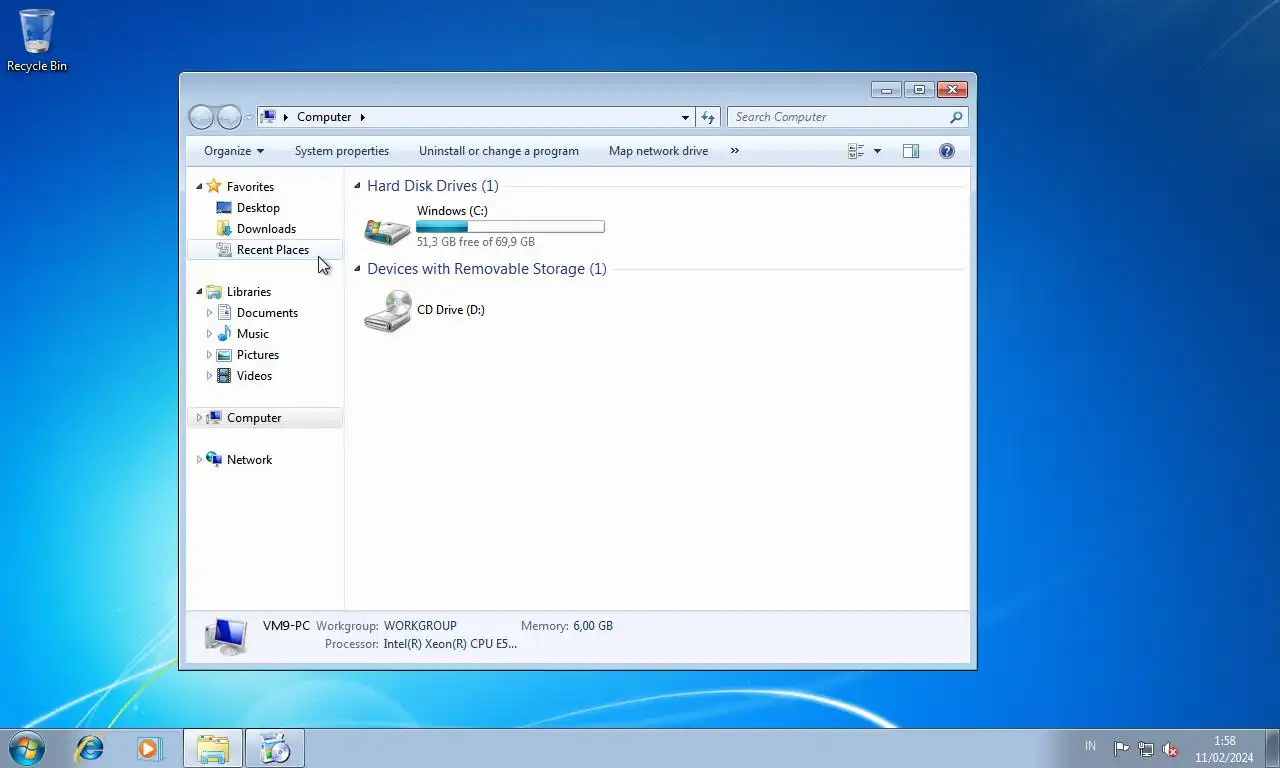The image size is (1280, 768).
Task: Go back with the Back arrow button
Action: [x=201, y=117]
